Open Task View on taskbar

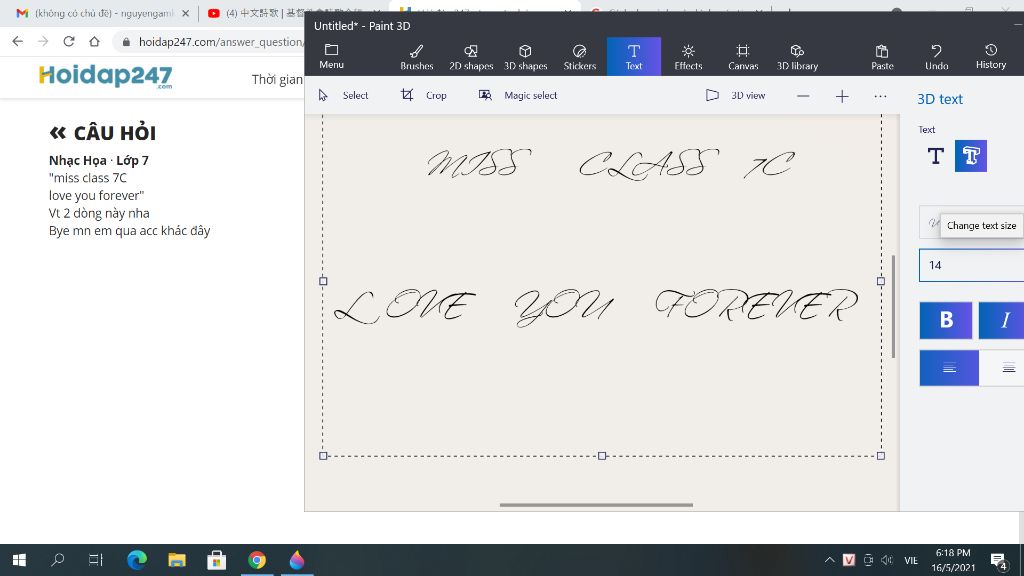coord(96,560)
